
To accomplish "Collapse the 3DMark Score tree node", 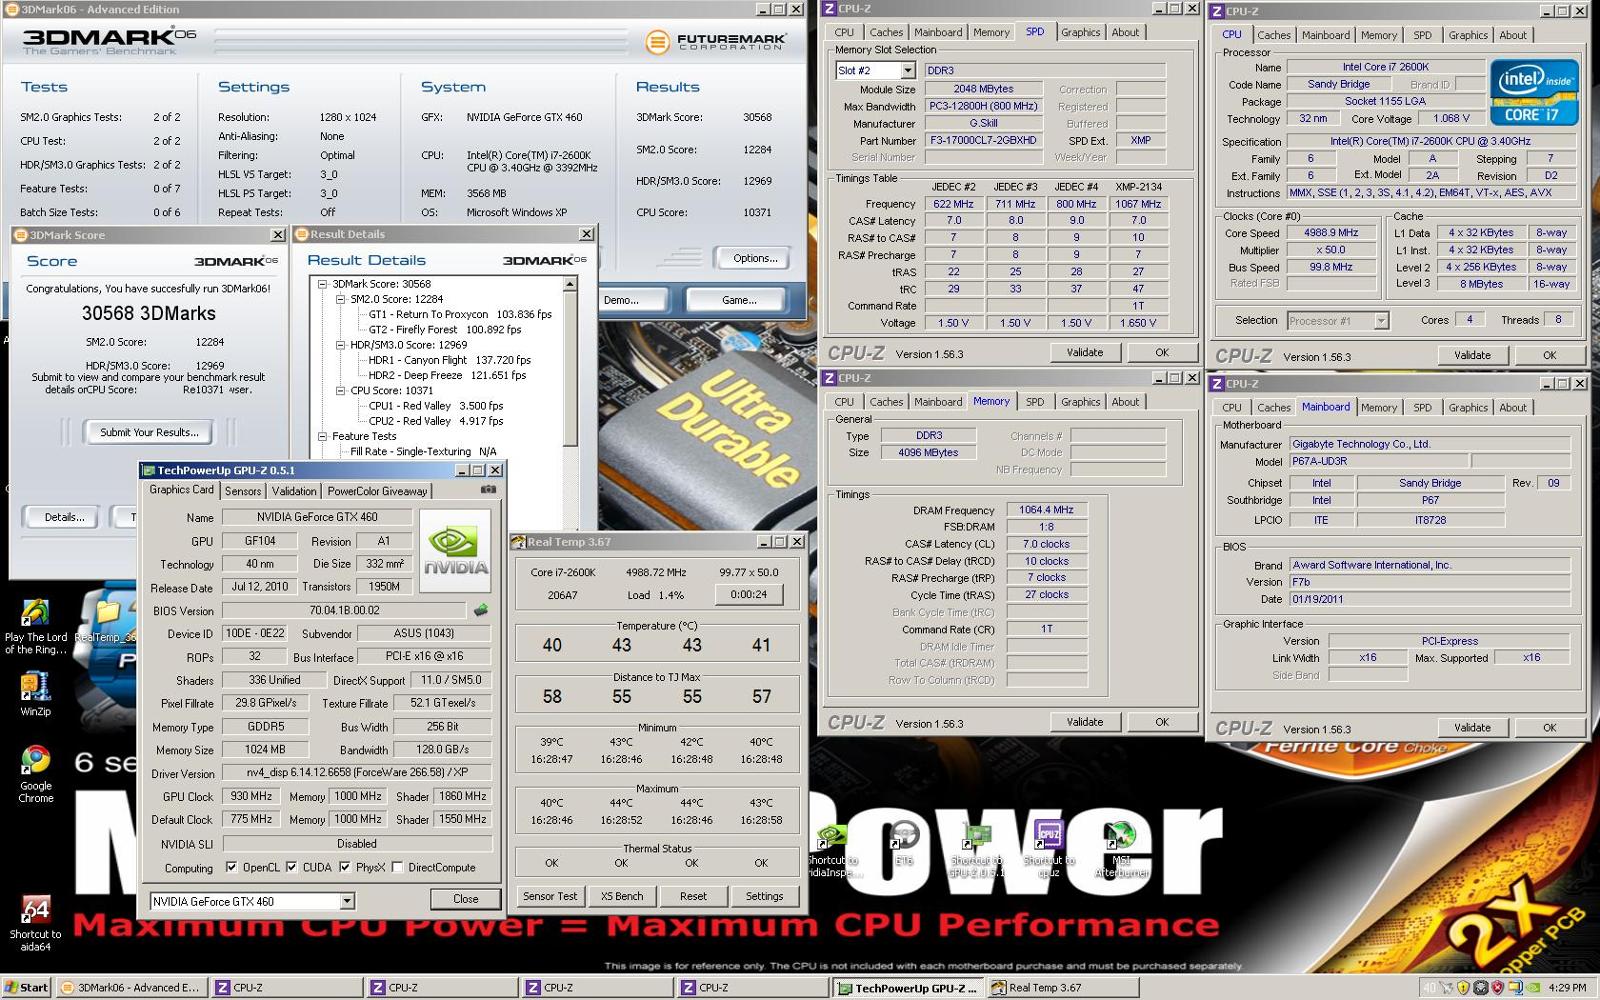I will (323, 284).
